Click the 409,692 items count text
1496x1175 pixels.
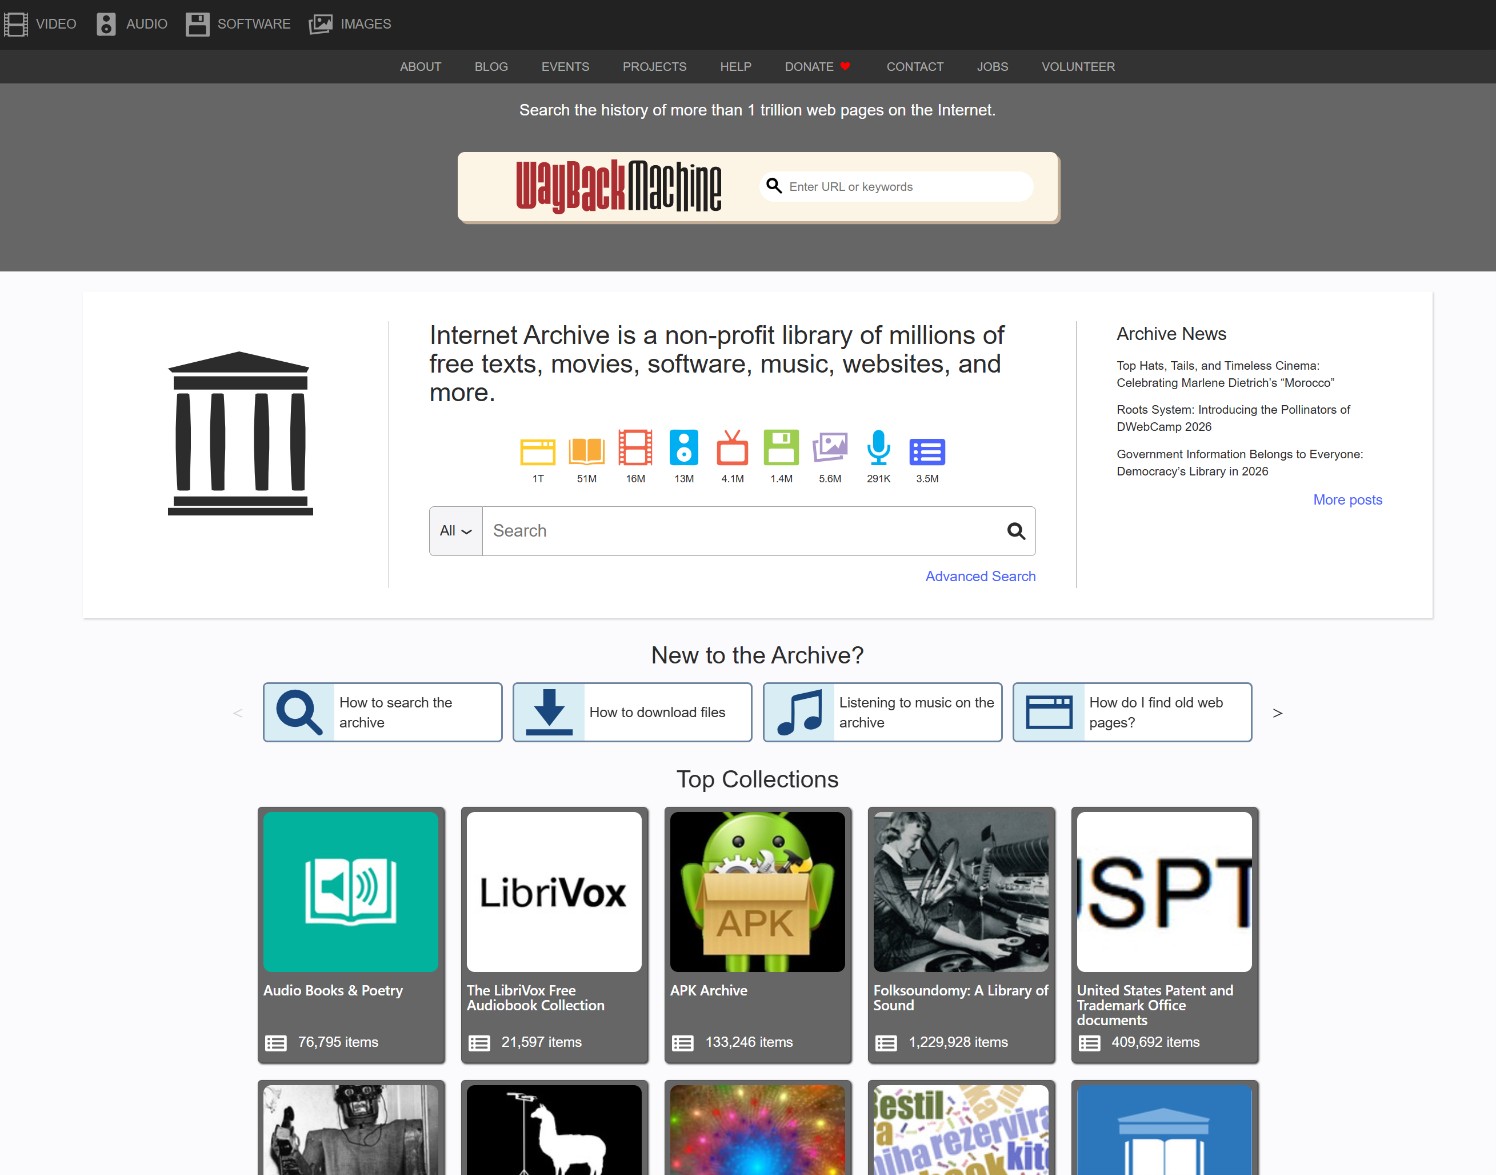point(1155,1042)
